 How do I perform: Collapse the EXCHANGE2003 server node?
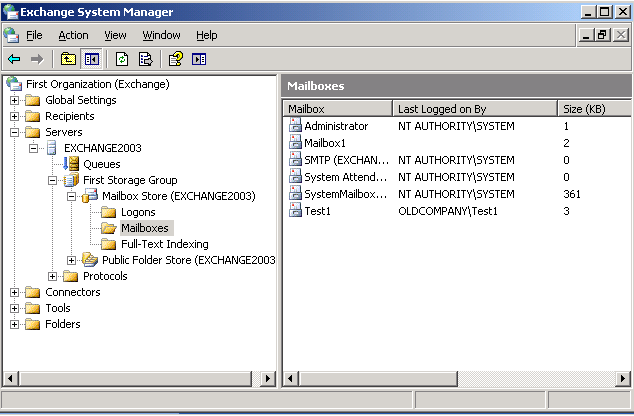33,148
